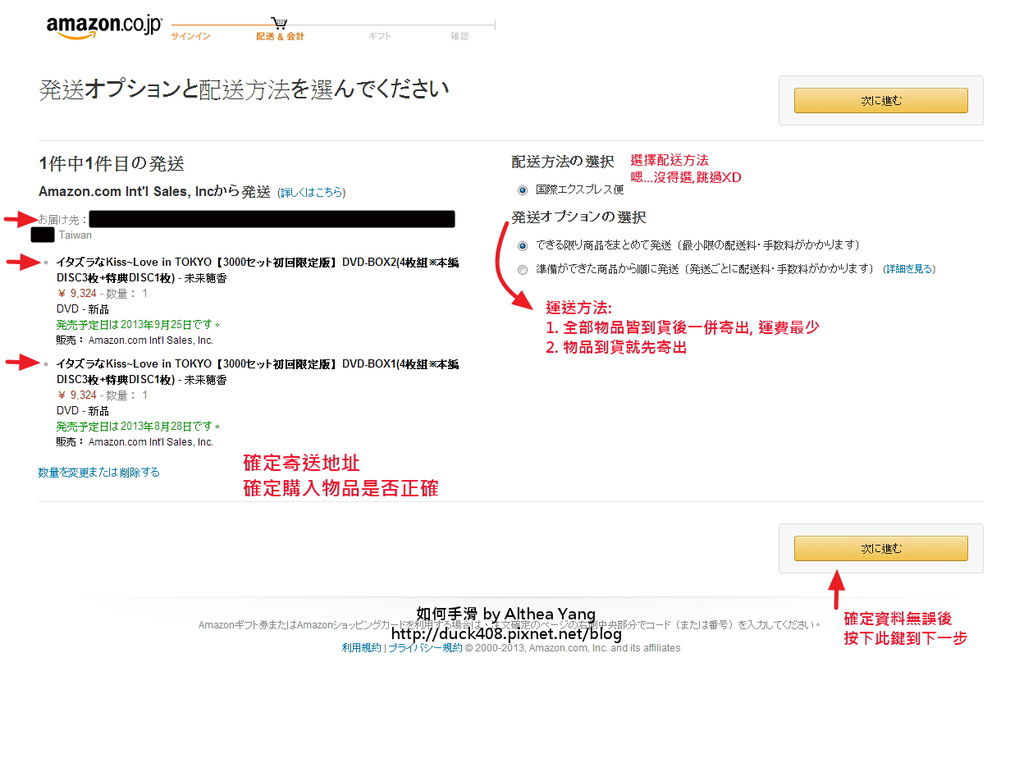Click Amazon.com Int'l Sales, Incから発送 text
This screenshot has height=772, width=1024.
[154, 191]
